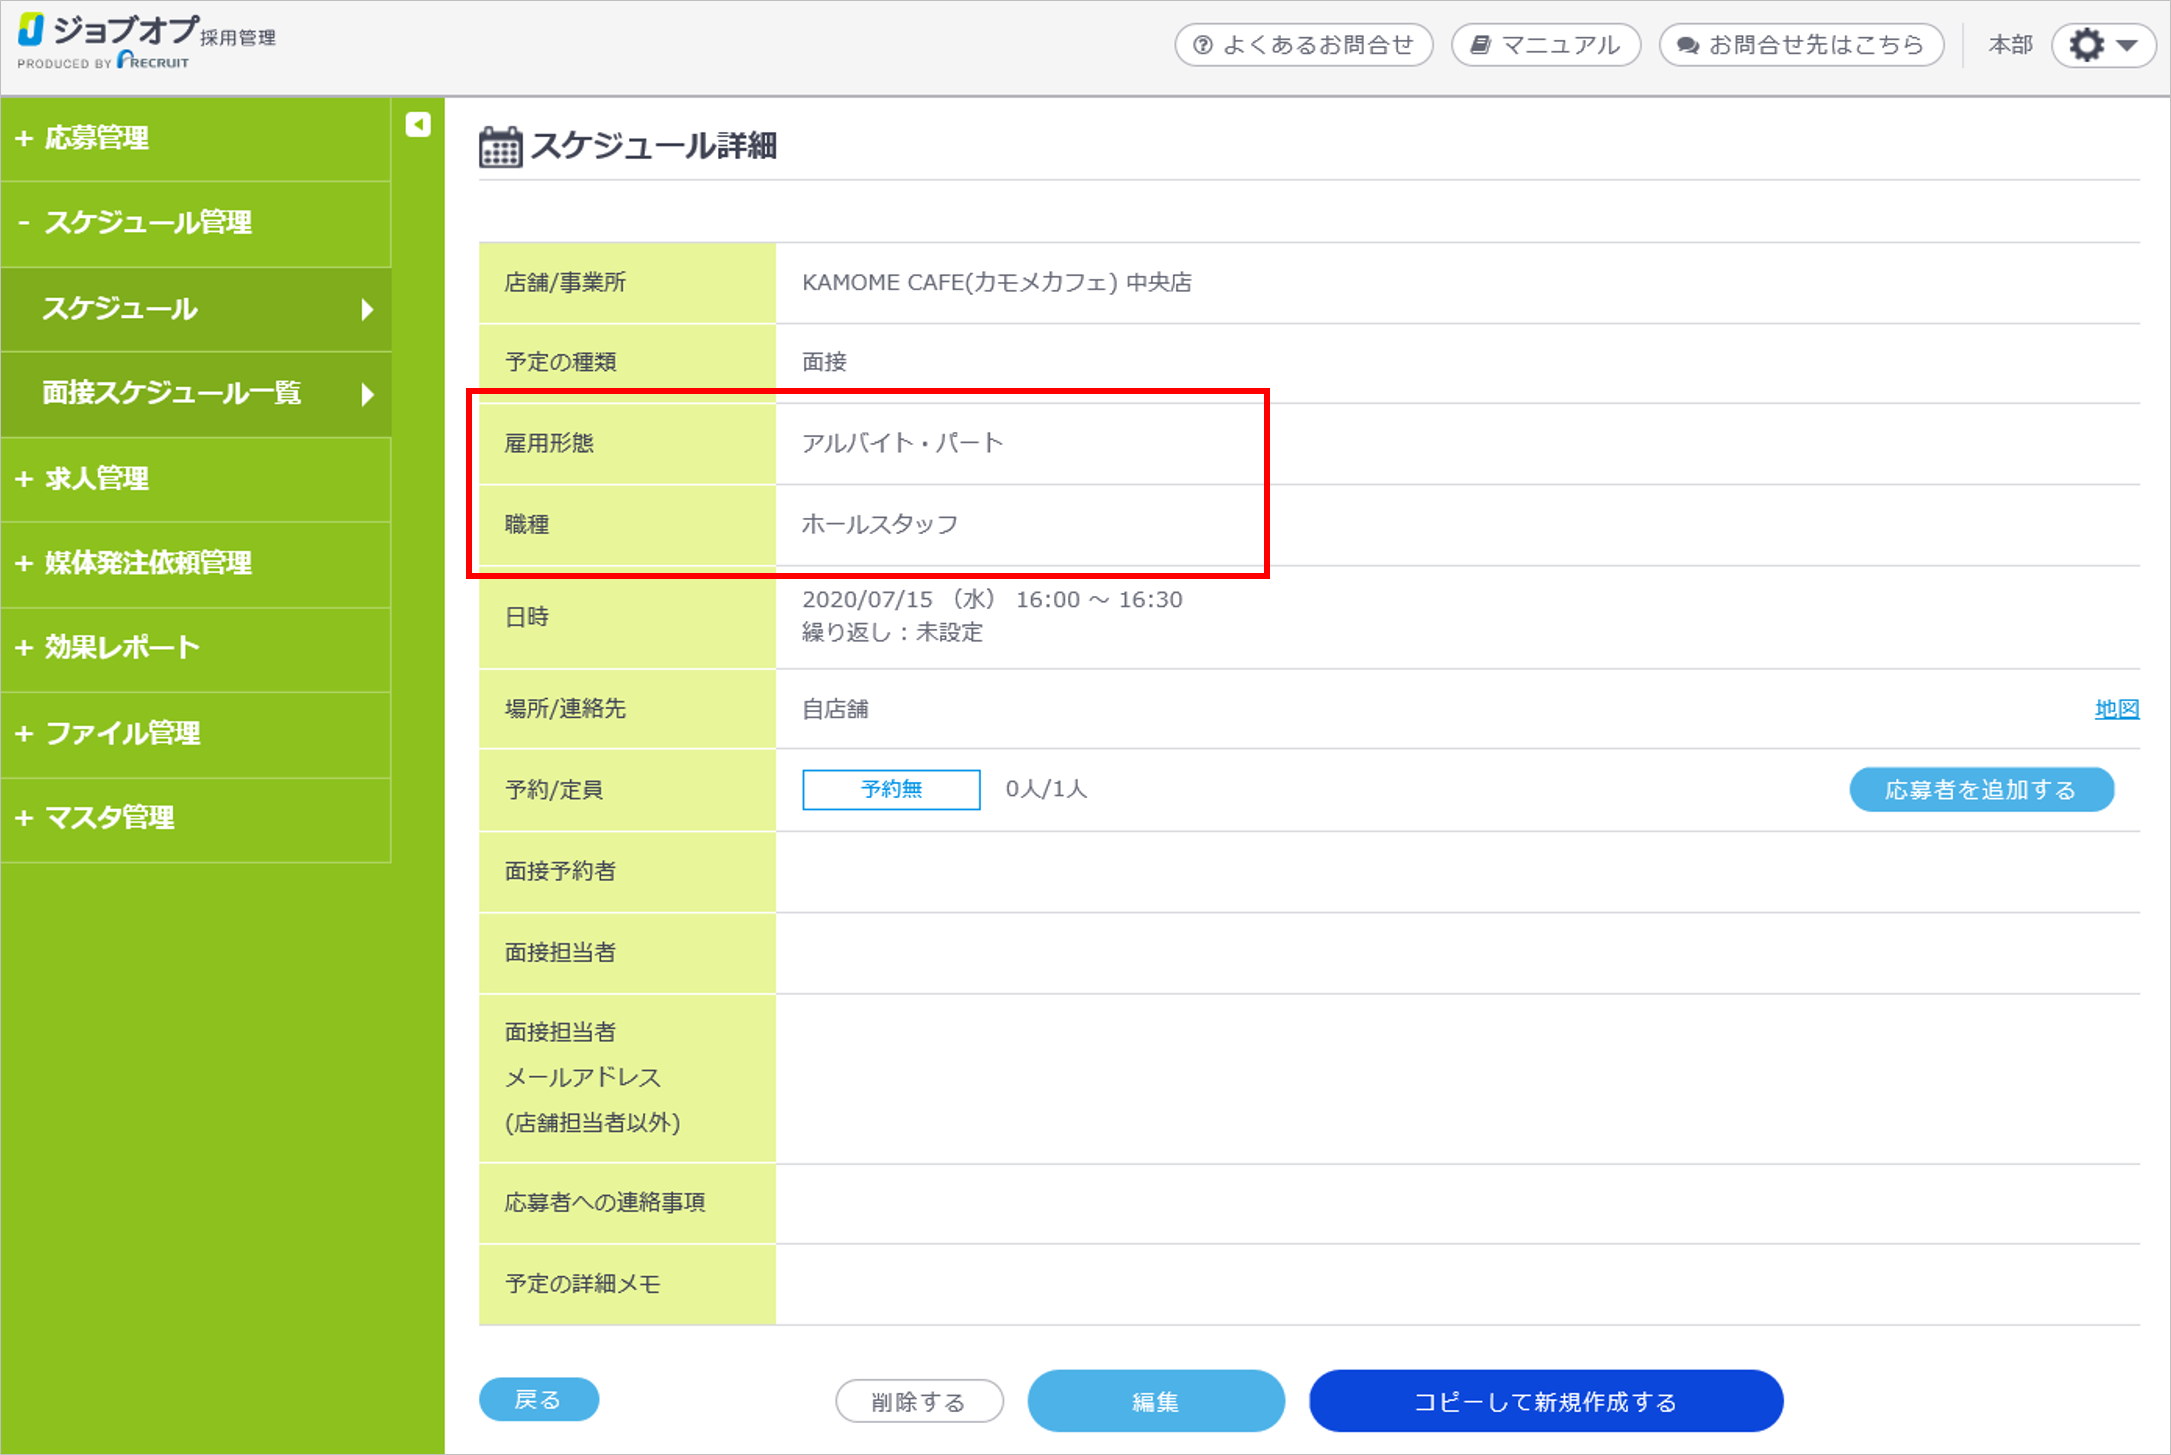Collapse the sidebar with the arrow icon

click(418, 124)
